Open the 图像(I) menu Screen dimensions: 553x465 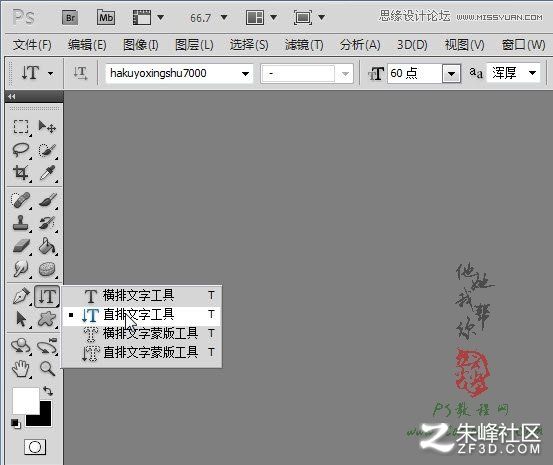tap(141, 45)
